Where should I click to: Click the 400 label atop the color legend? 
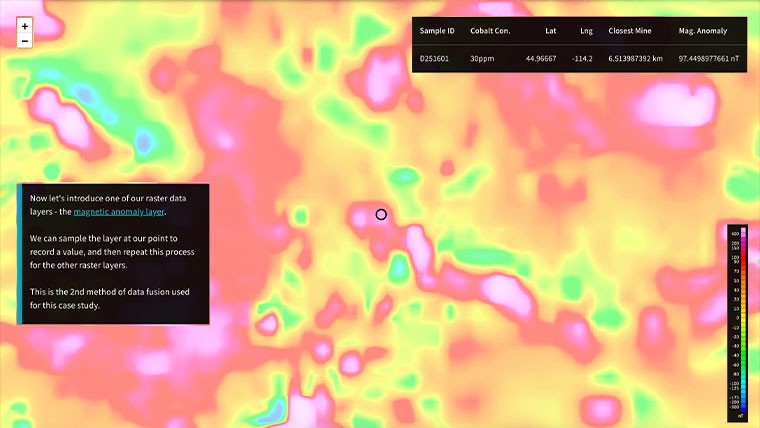click(735, 233)
